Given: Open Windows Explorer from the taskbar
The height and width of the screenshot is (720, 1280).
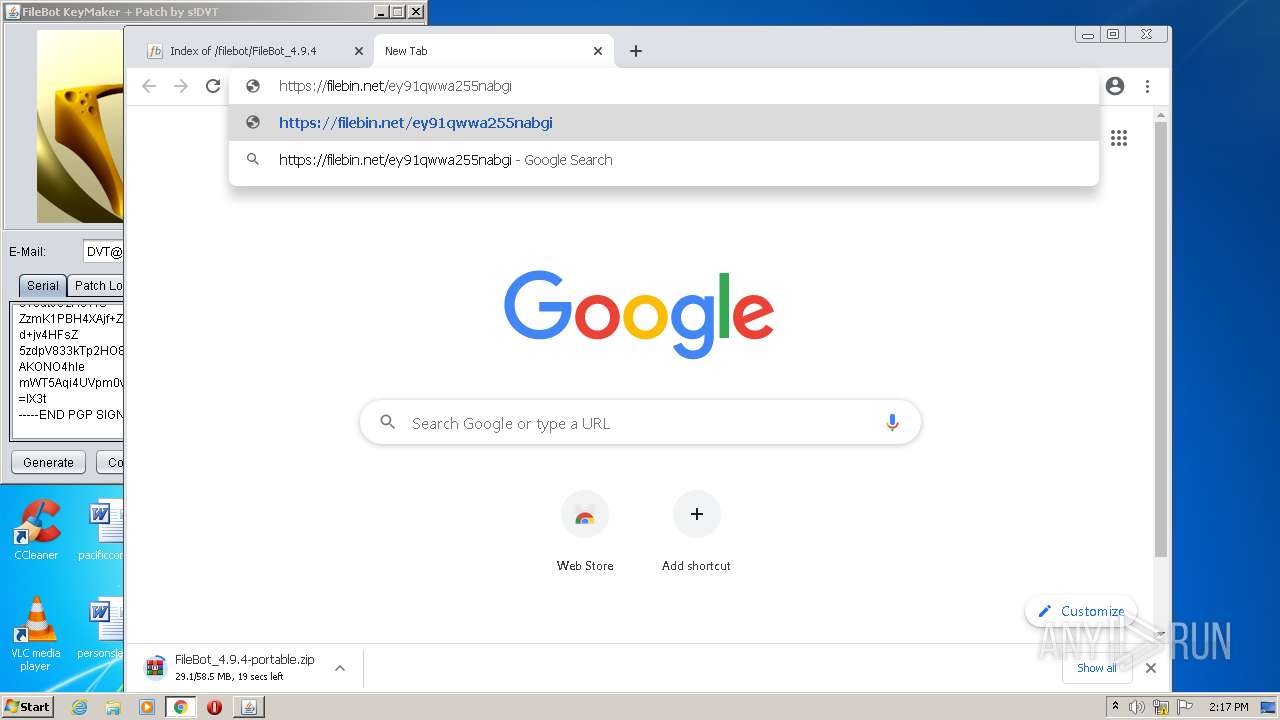Looking at the screenshot, I should (113, 707).
